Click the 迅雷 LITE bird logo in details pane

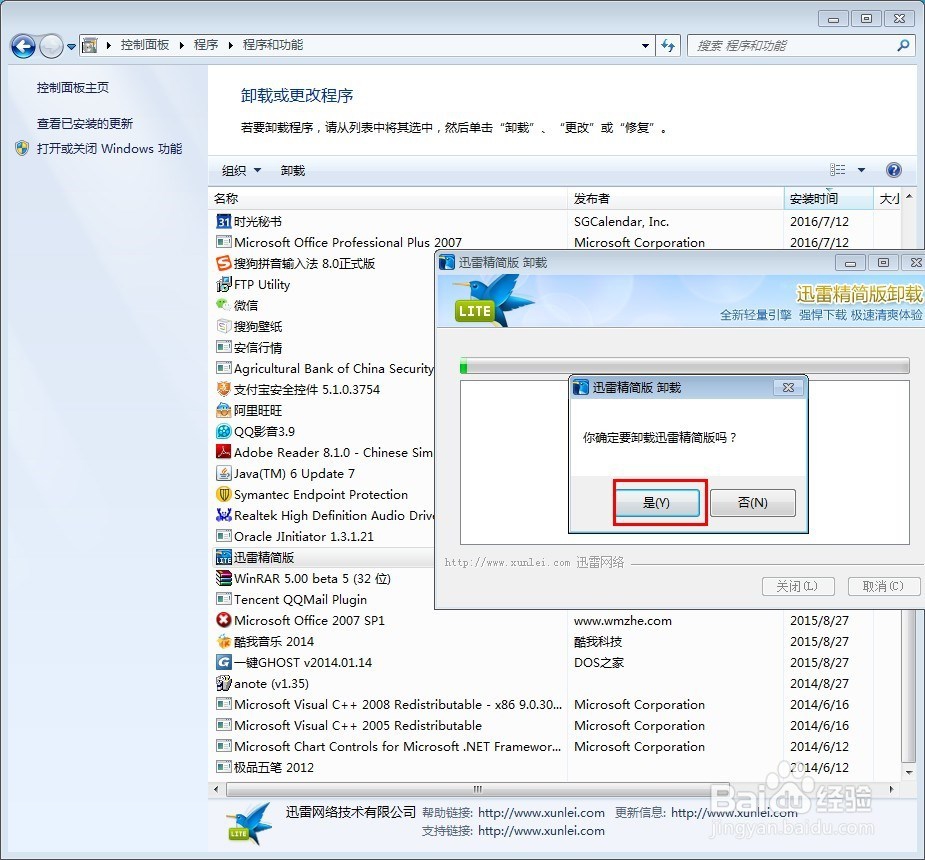(x=250, y=823)
